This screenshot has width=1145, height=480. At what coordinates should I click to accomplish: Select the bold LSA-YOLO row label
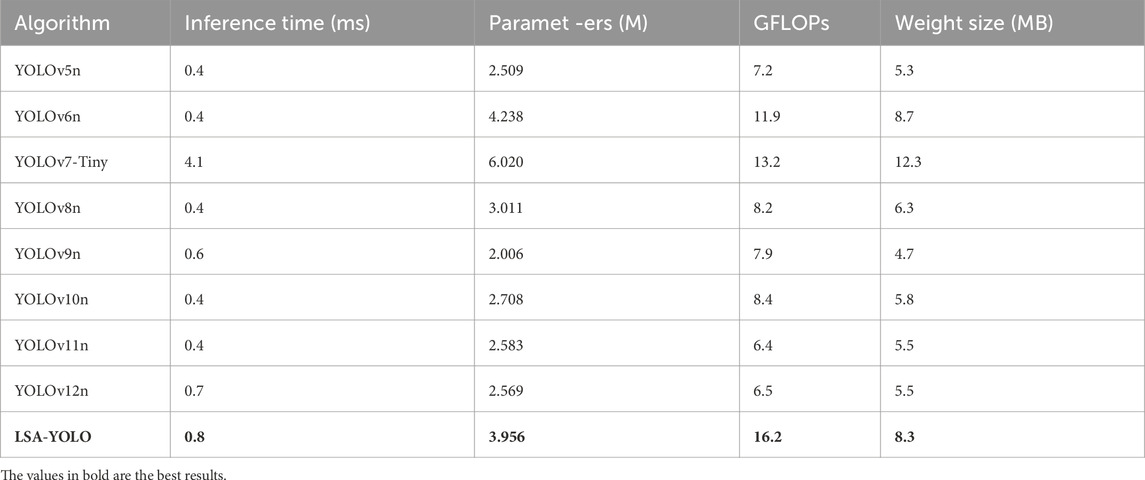(50, 435)
